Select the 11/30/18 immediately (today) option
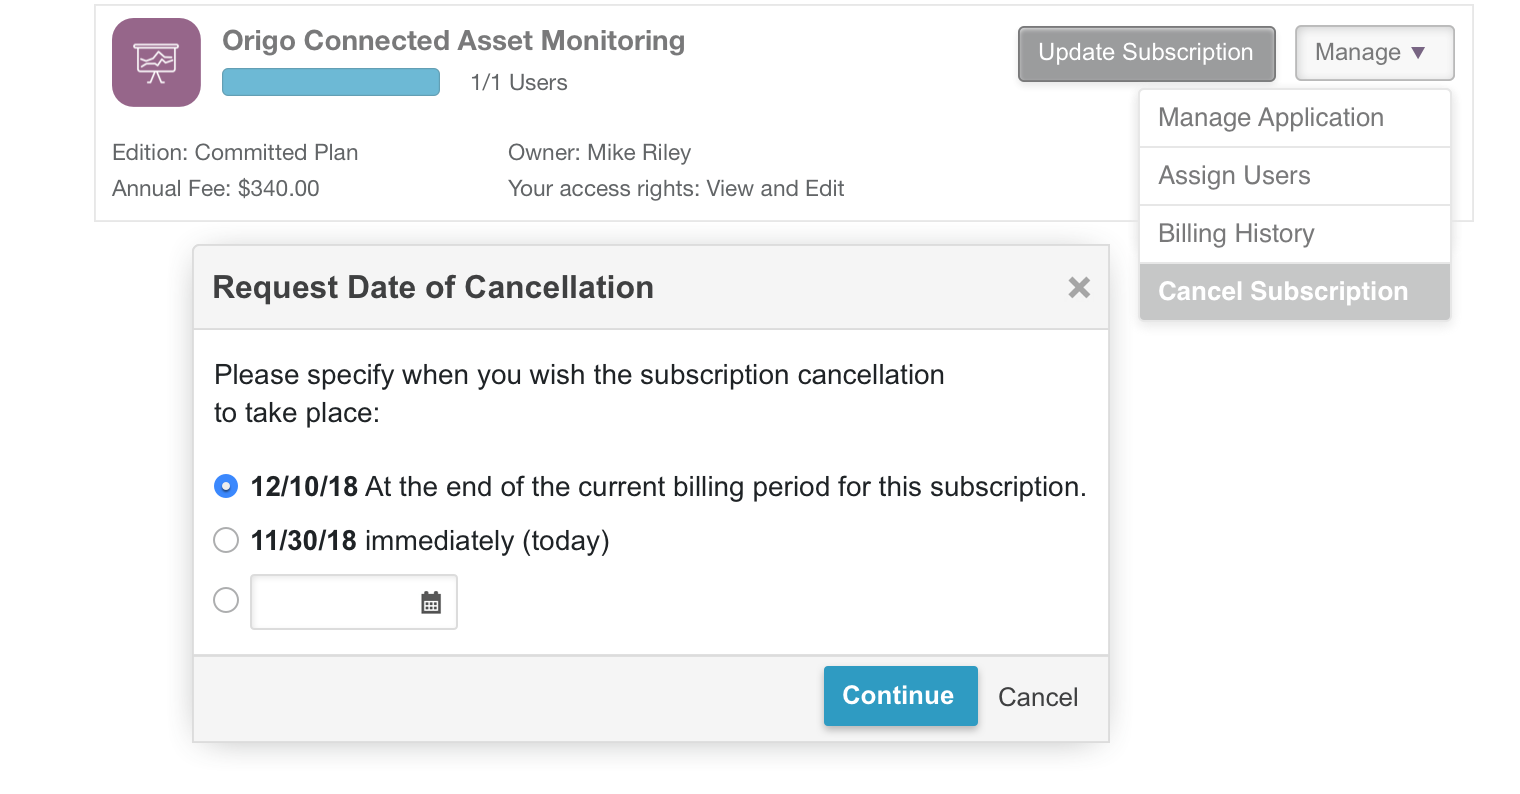This screenshot has height=794, width=1520. [x=226, y=541]
